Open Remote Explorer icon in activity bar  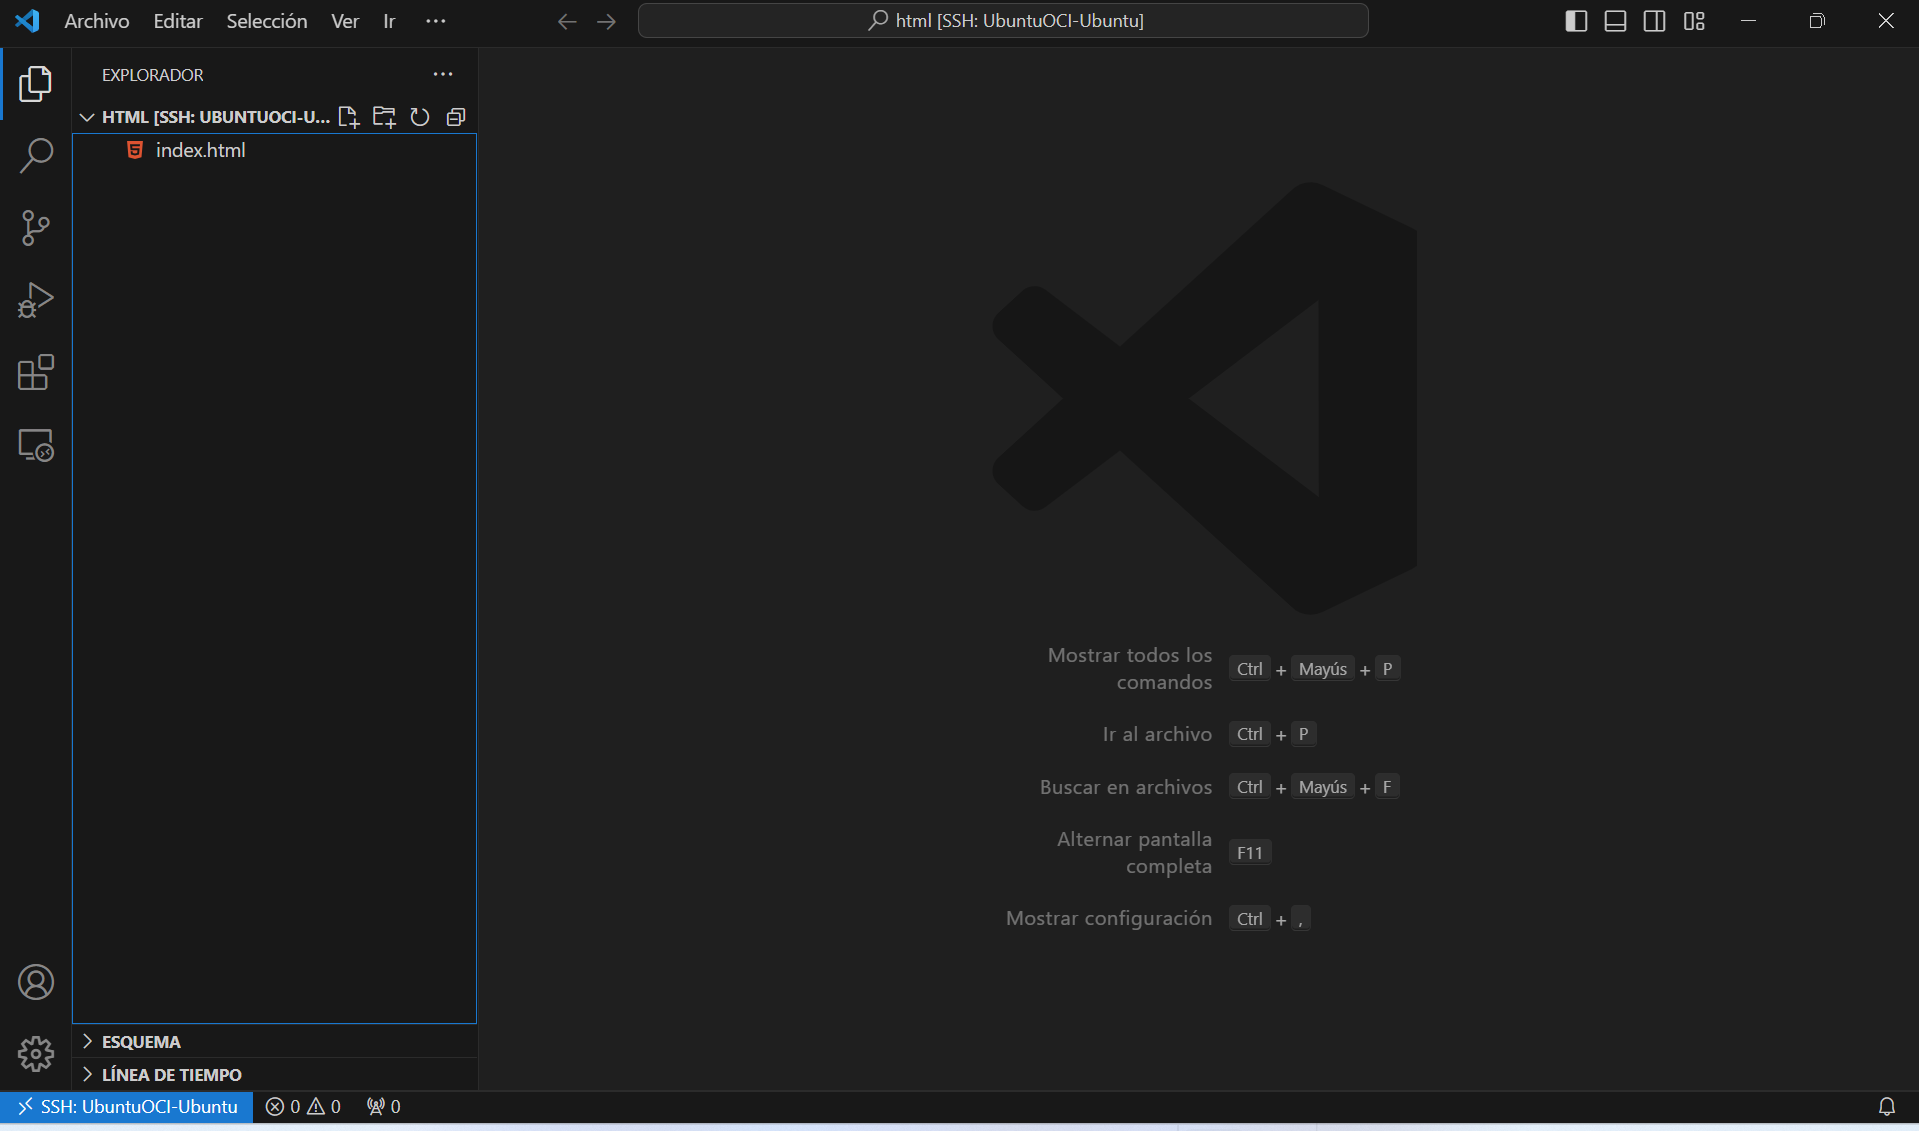tap(36, 445)
